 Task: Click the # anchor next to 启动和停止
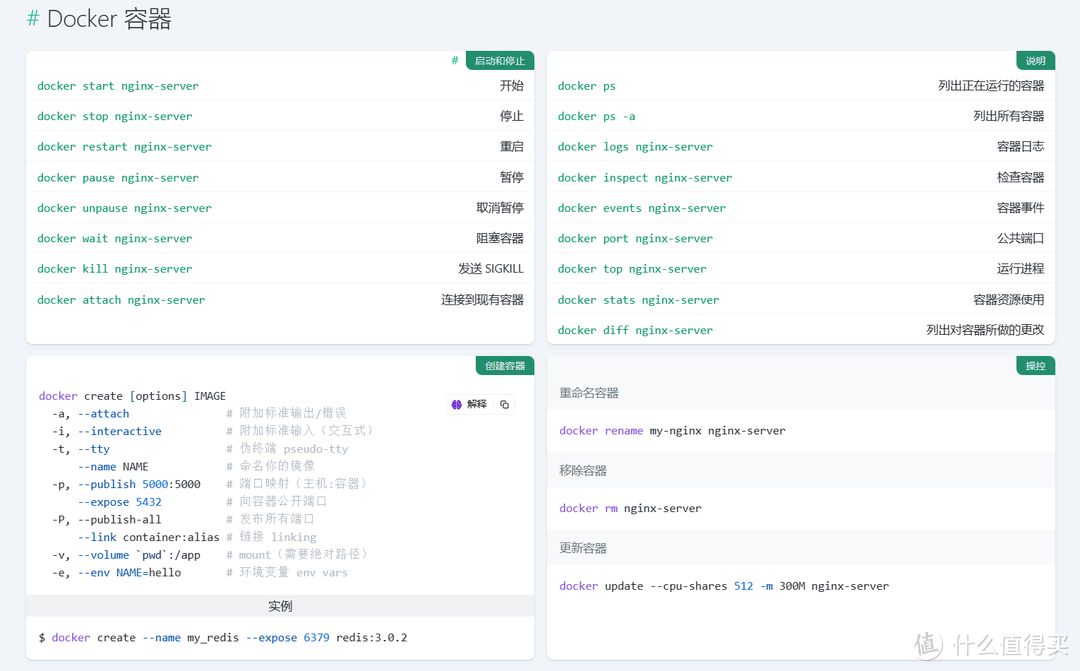click(455, 61)
